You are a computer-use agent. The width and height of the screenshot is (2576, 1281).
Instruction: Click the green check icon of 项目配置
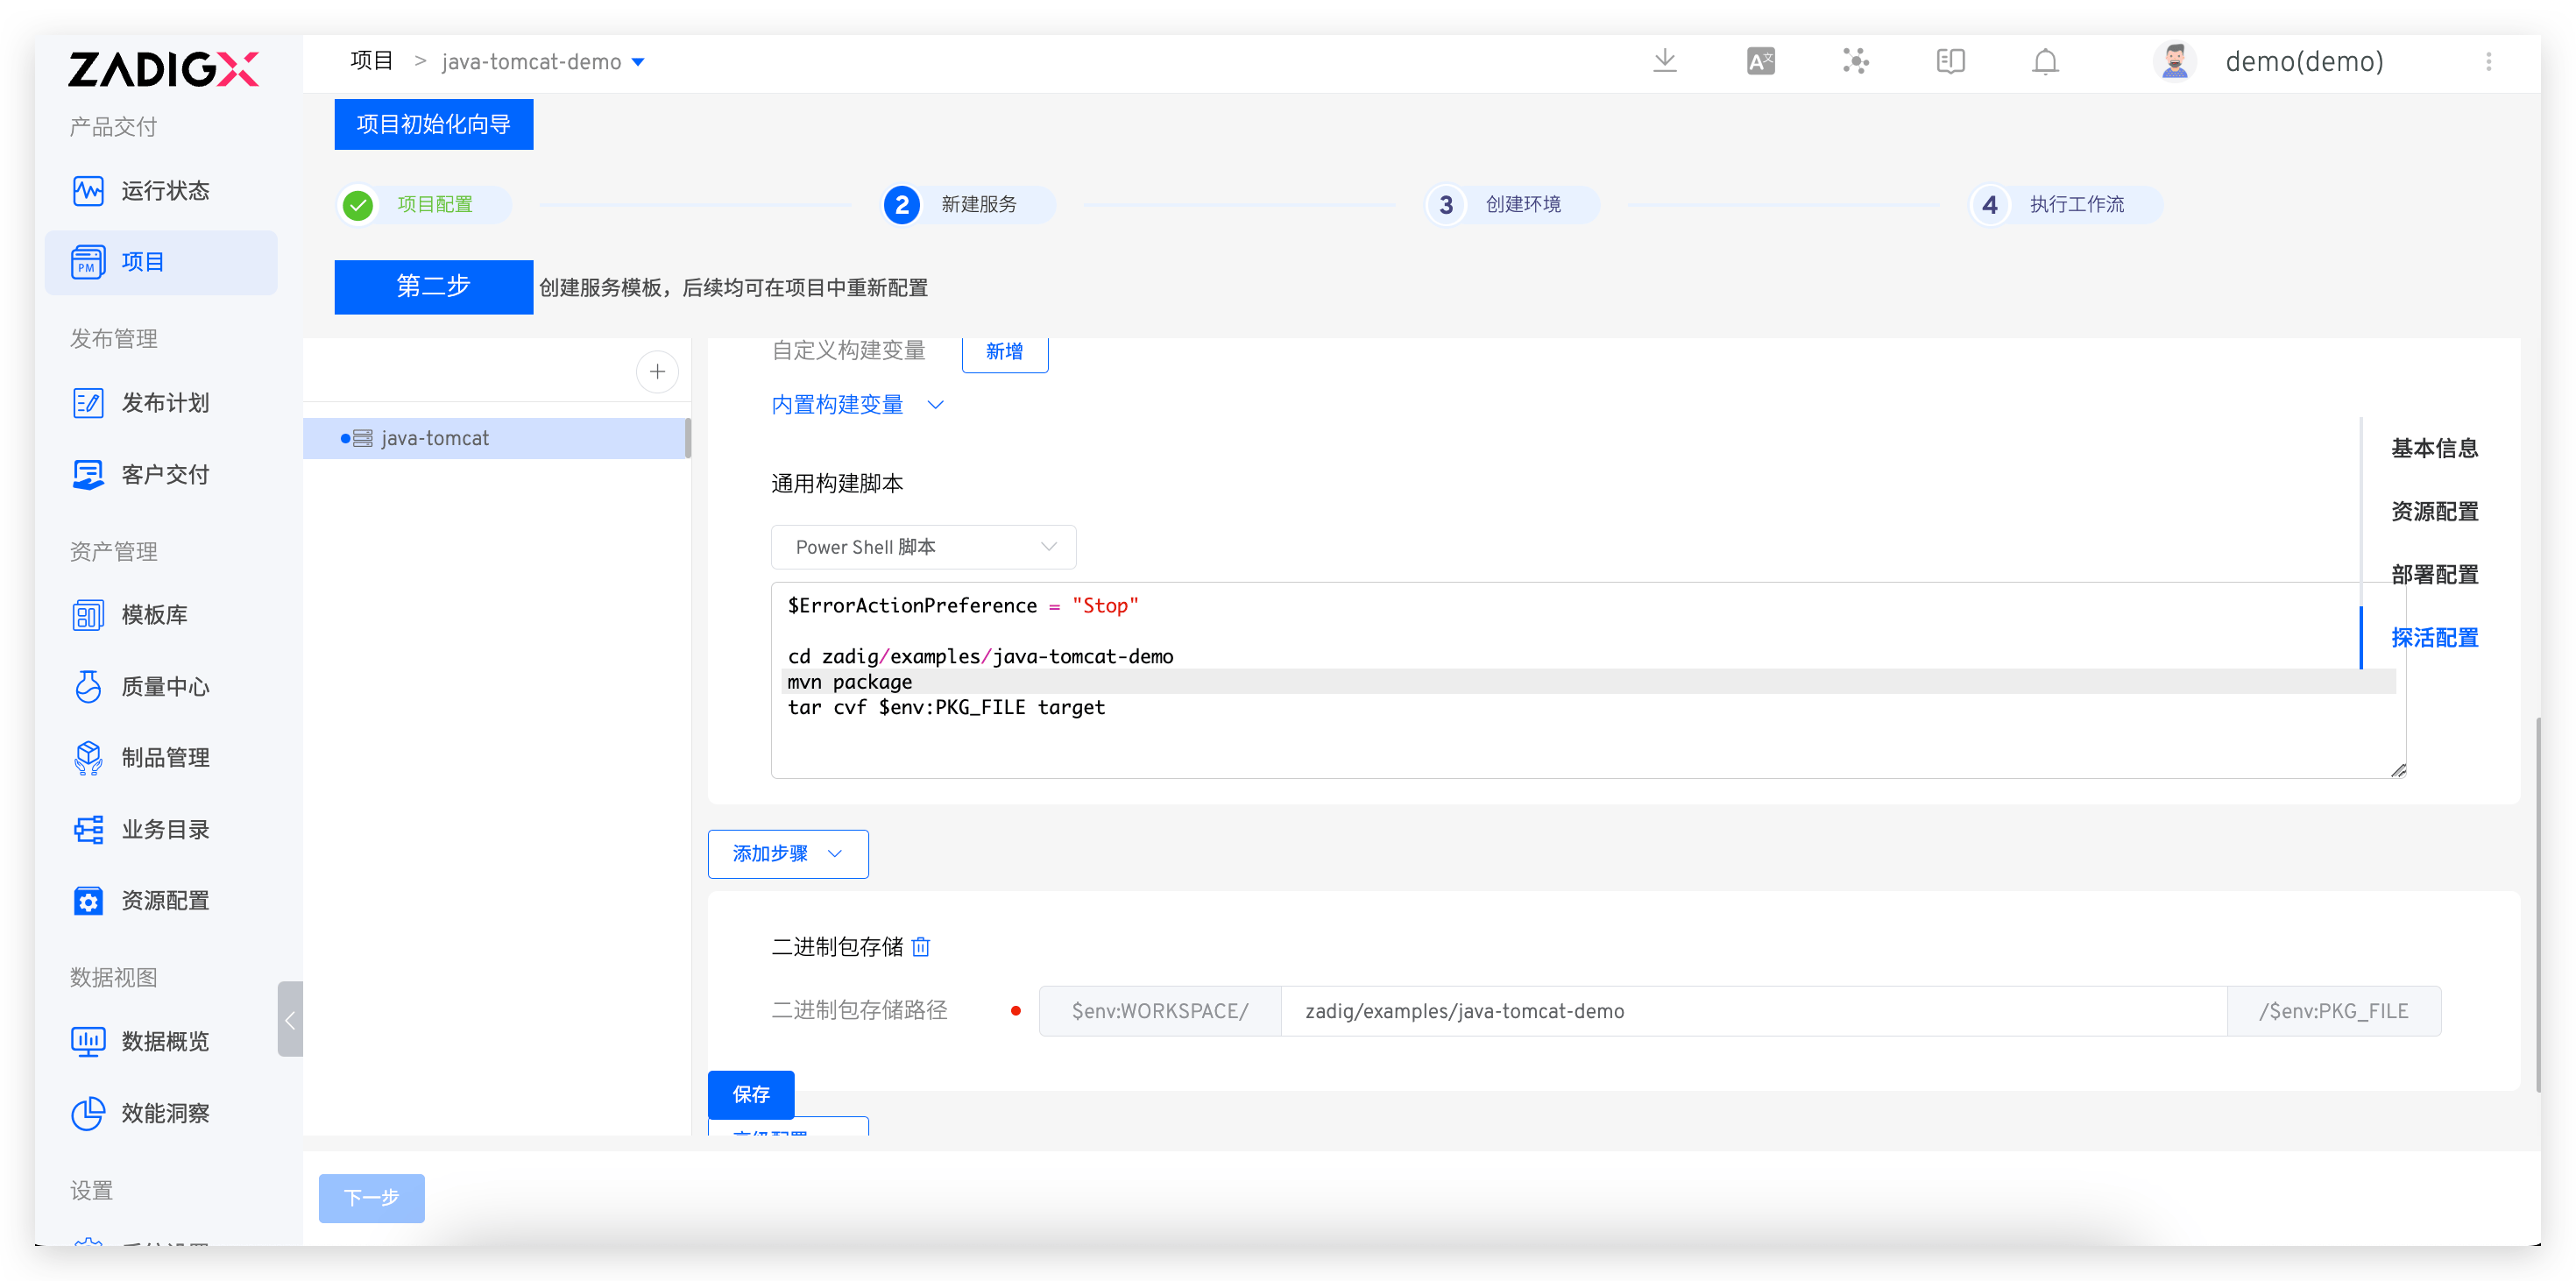[x=358, y=205]
